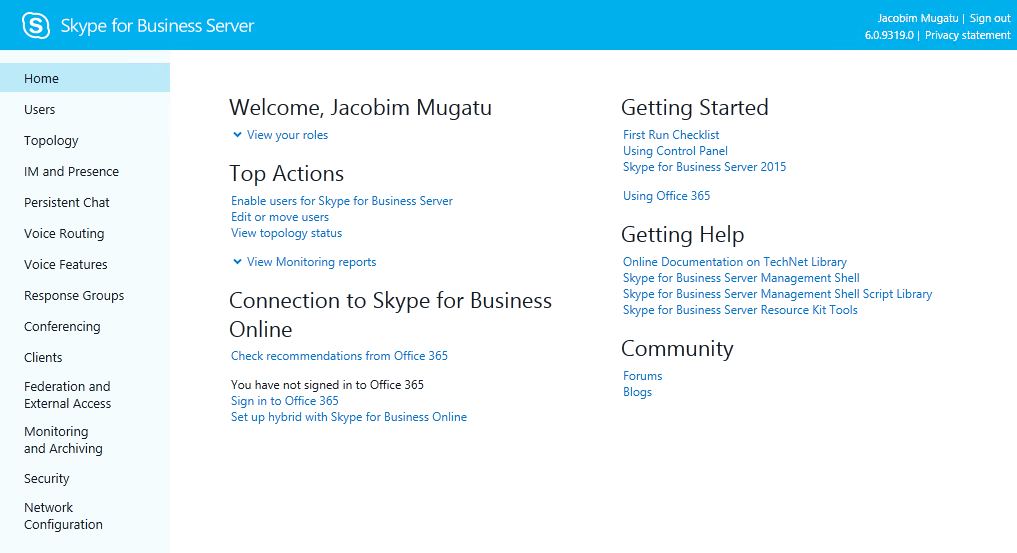Open the Blogs community link

(x=638, y=392)
